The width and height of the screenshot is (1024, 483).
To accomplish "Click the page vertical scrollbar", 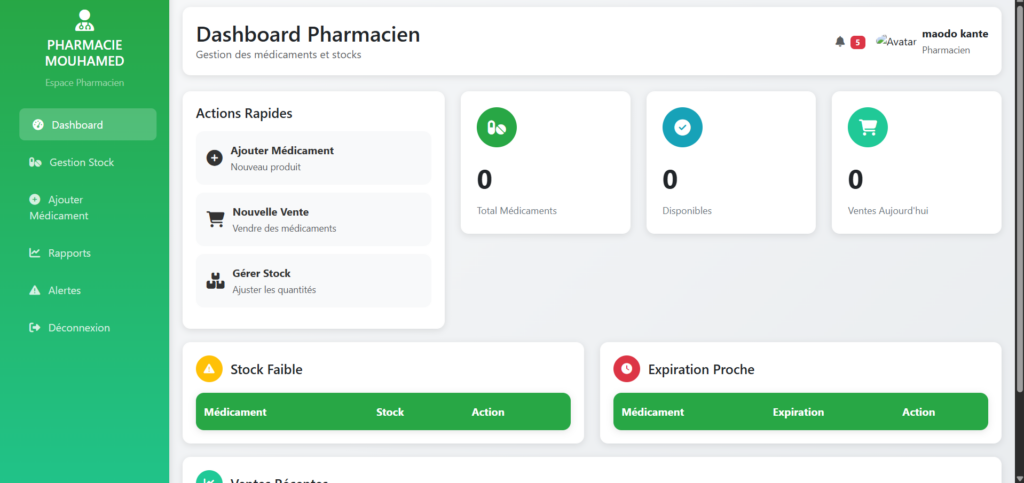I will pos(1018,200).
